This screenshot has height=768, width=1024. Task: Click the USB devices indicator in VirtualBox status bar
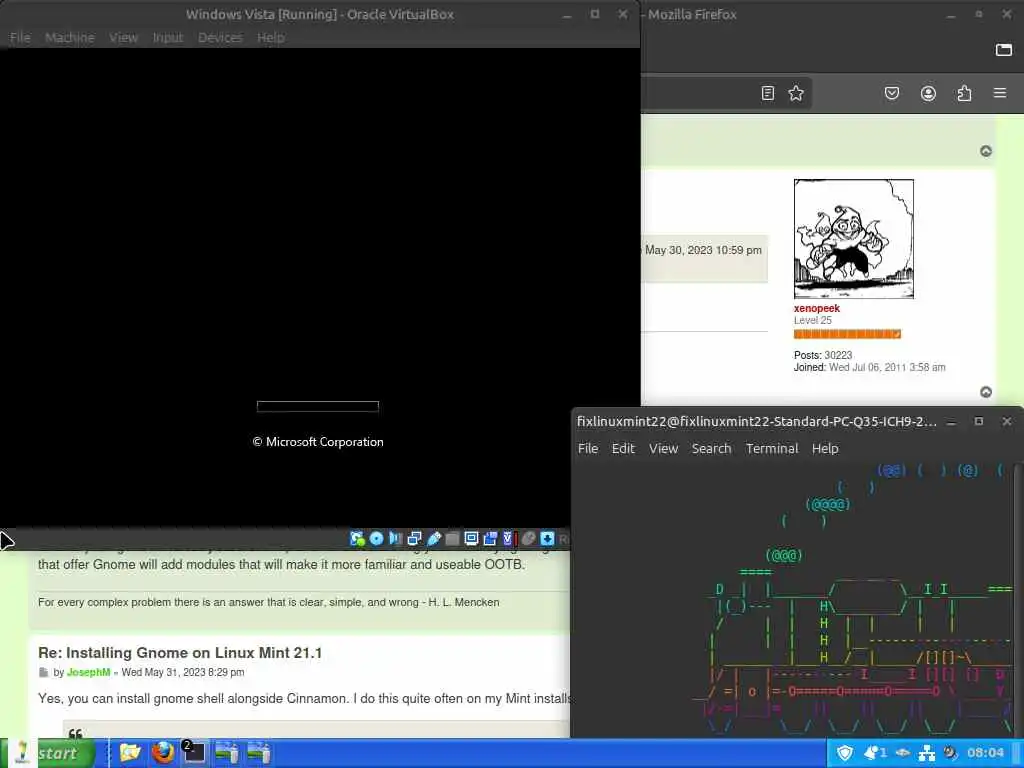click(x=434, y=539)
